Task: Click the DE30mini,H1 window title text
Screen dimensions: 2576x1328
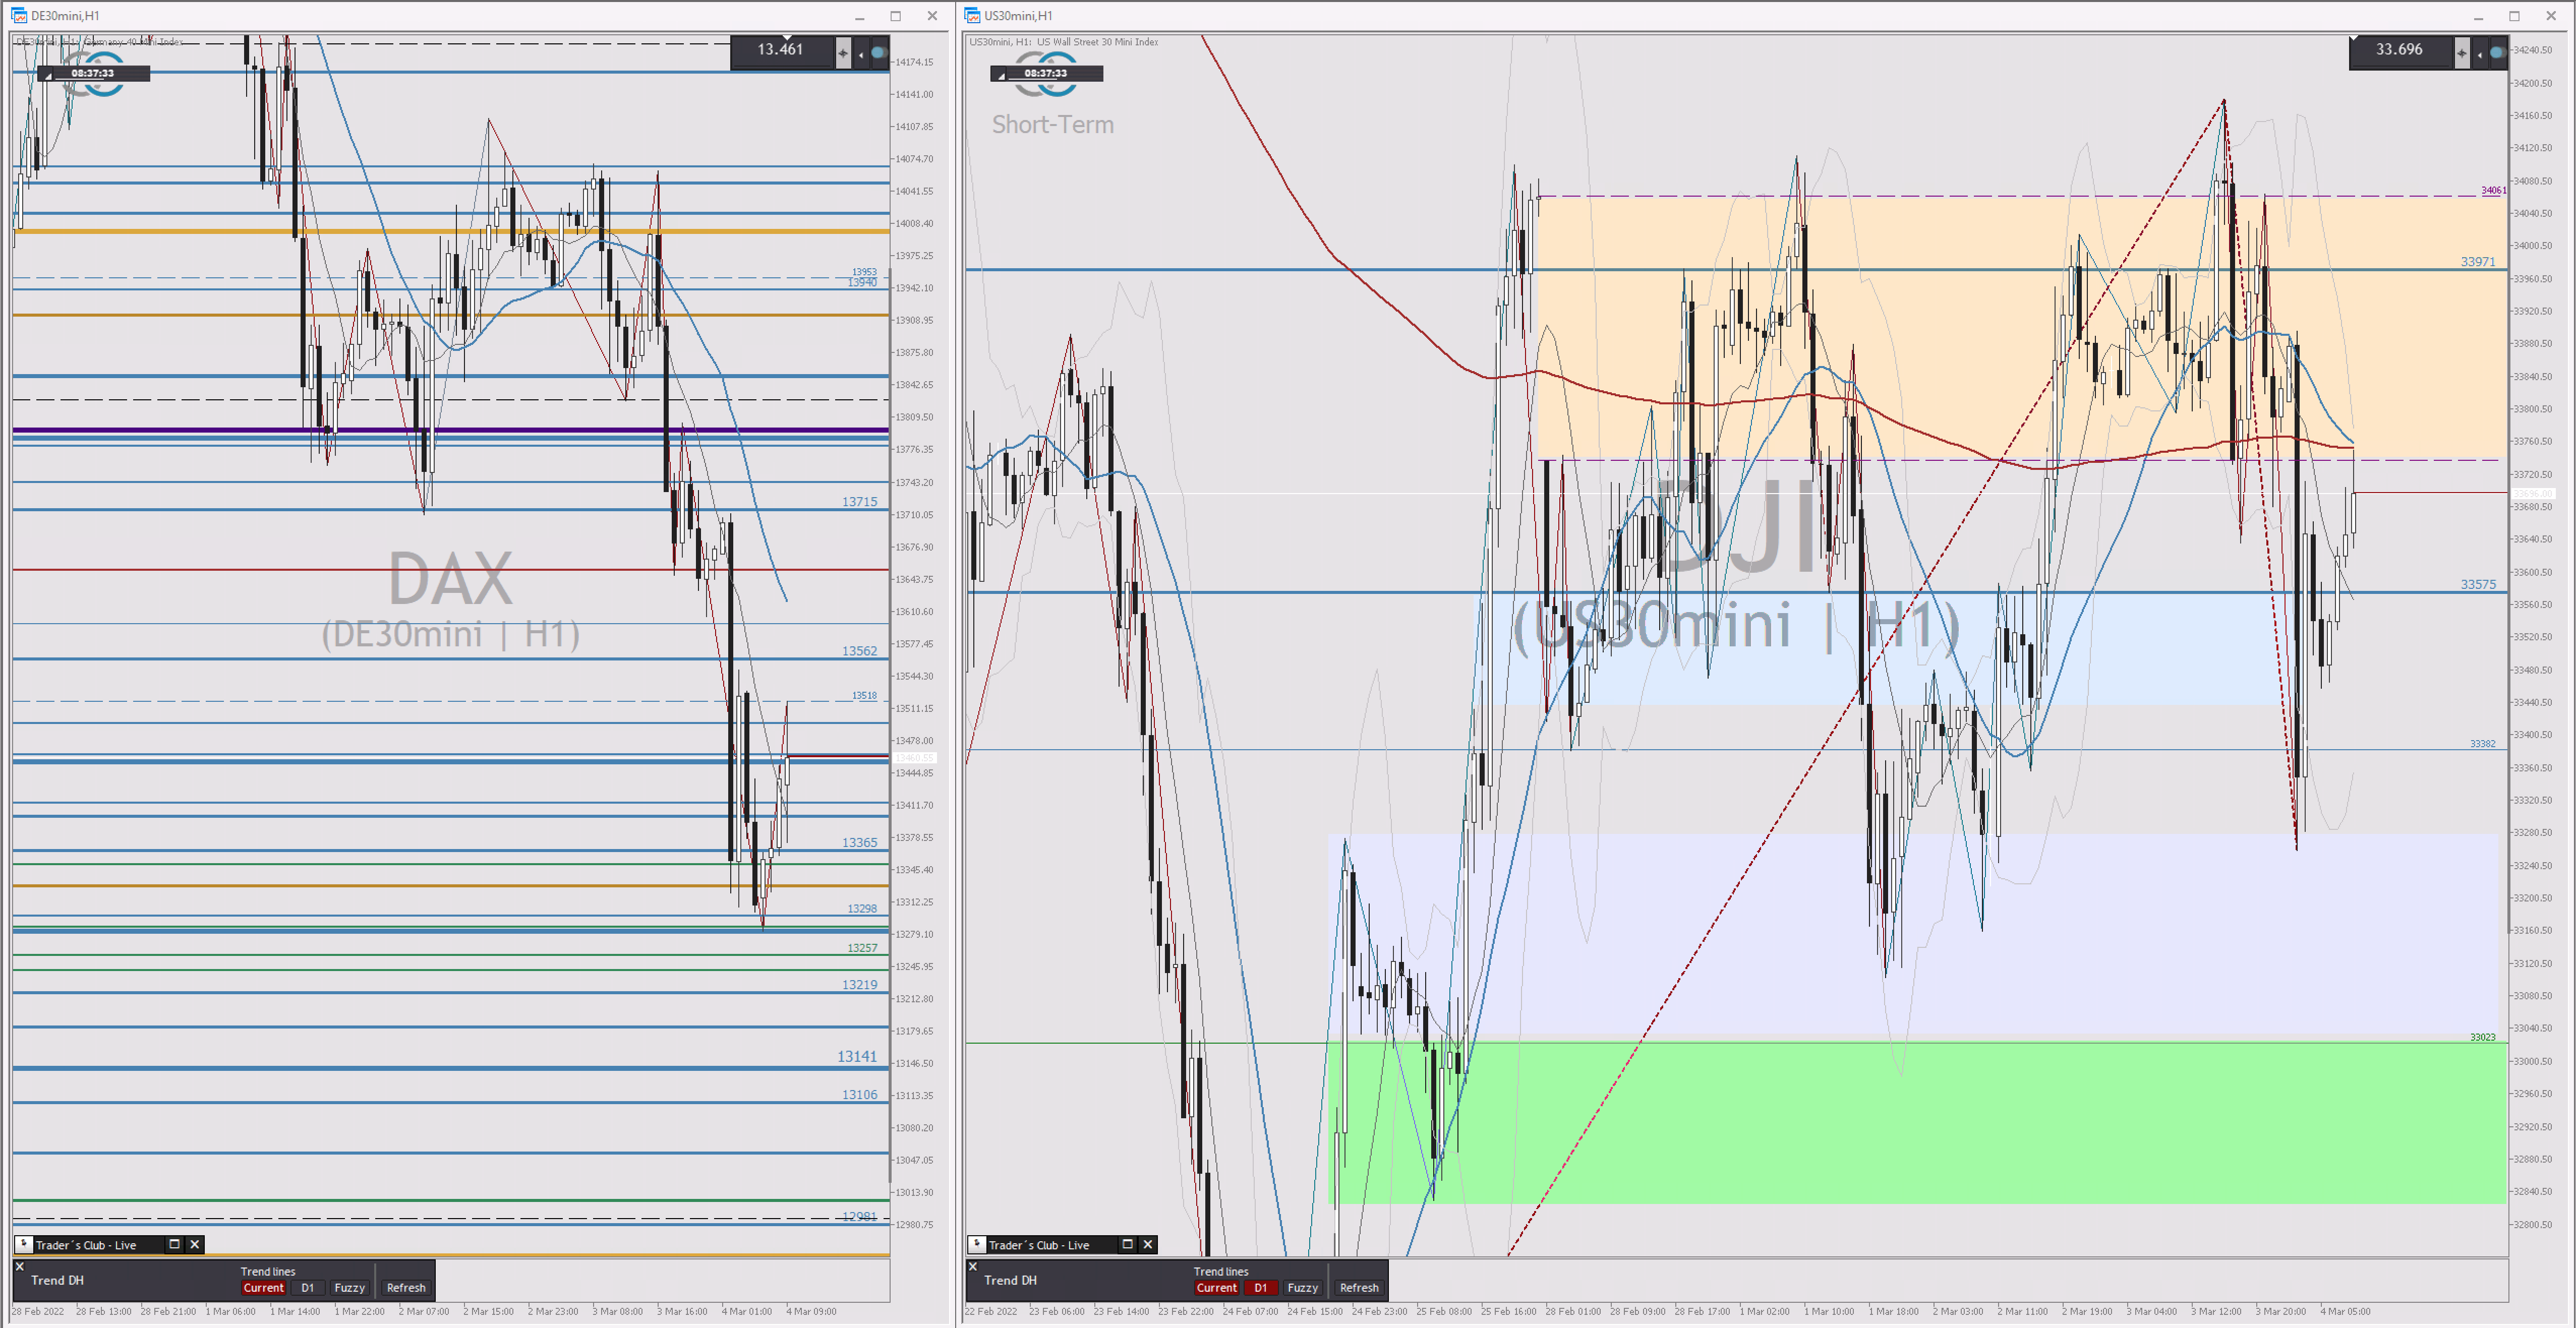Action: 65,16
